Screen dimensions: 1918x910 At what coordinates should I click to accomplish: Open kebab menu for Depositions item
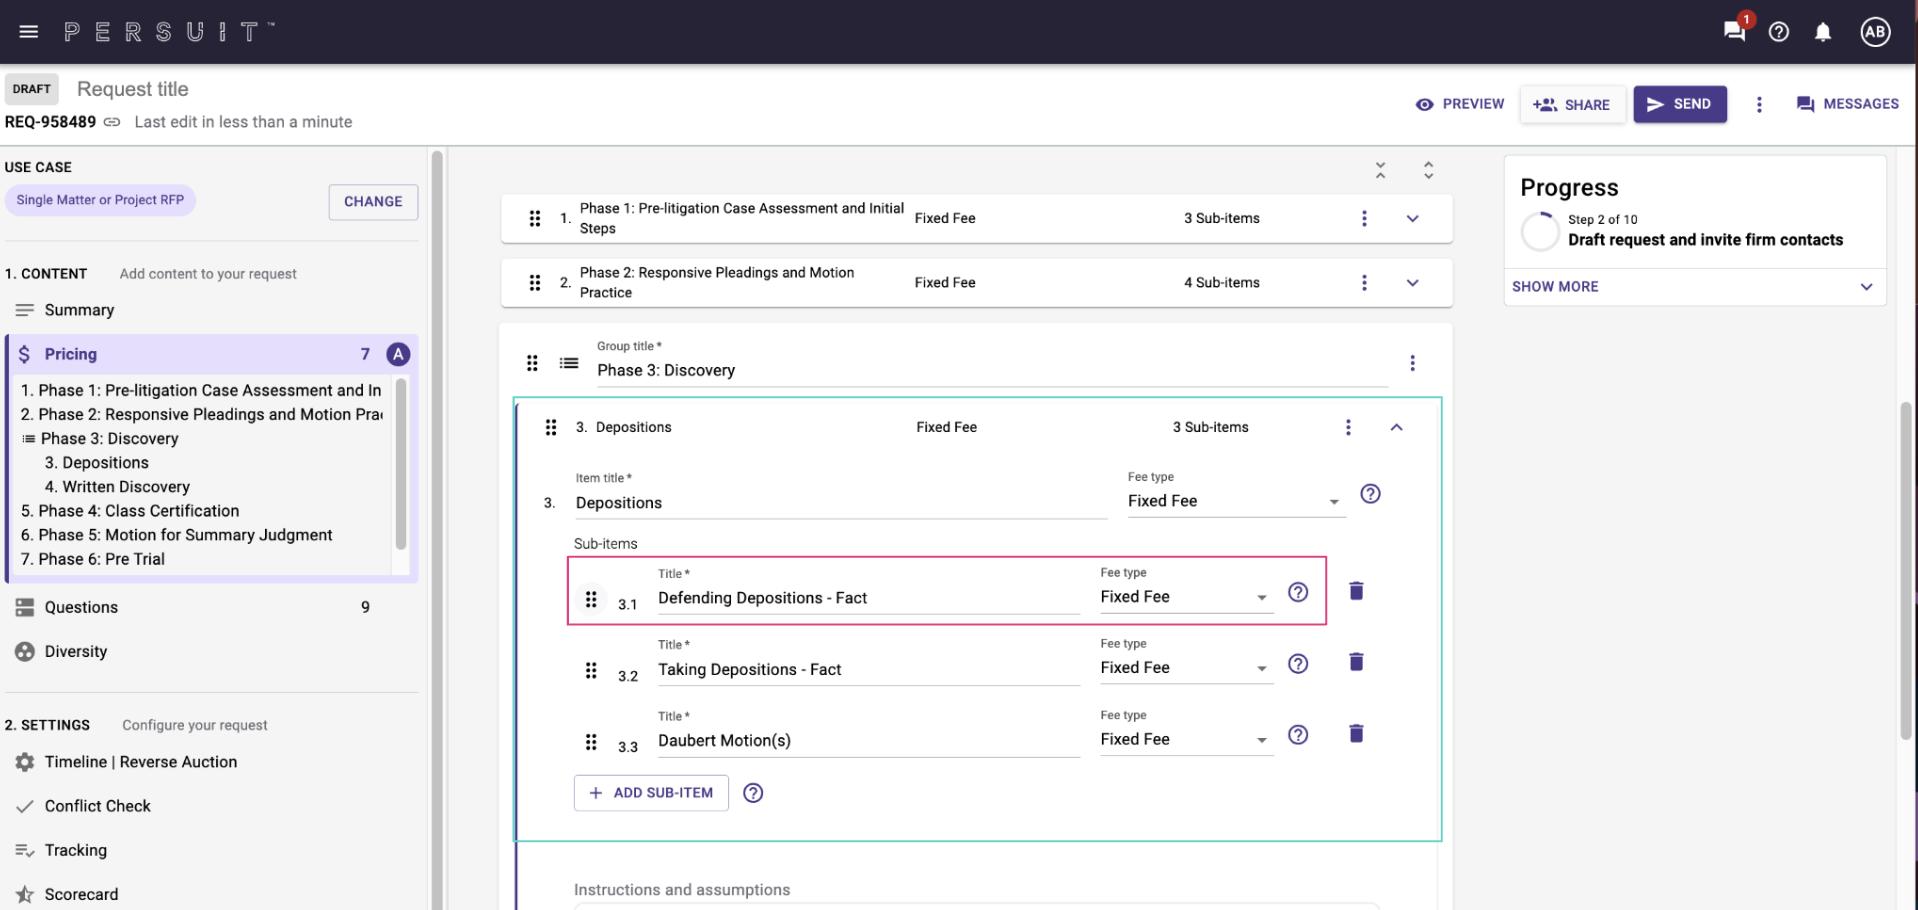[1348, 427]
